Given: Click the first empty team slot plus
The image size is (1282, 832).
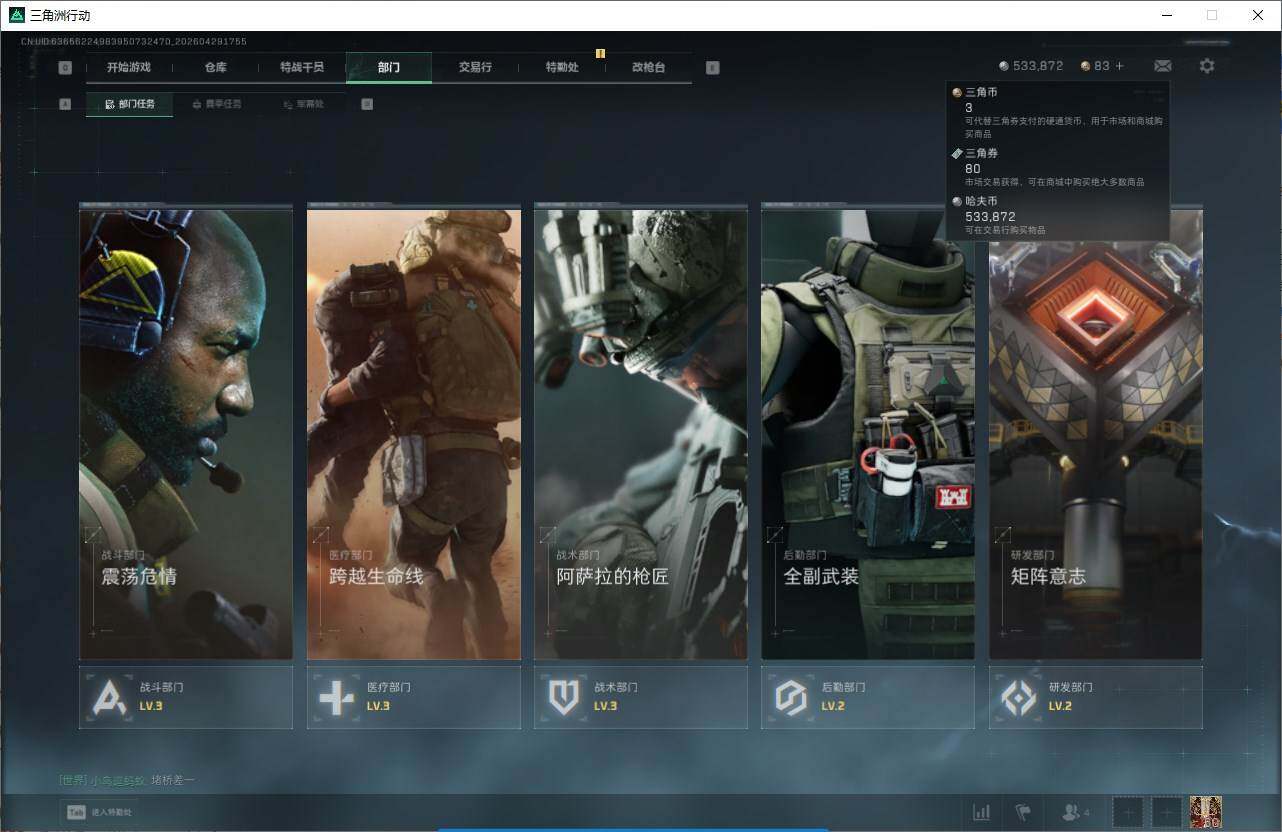Looking at the screenshot, I should pos(1127,812).
